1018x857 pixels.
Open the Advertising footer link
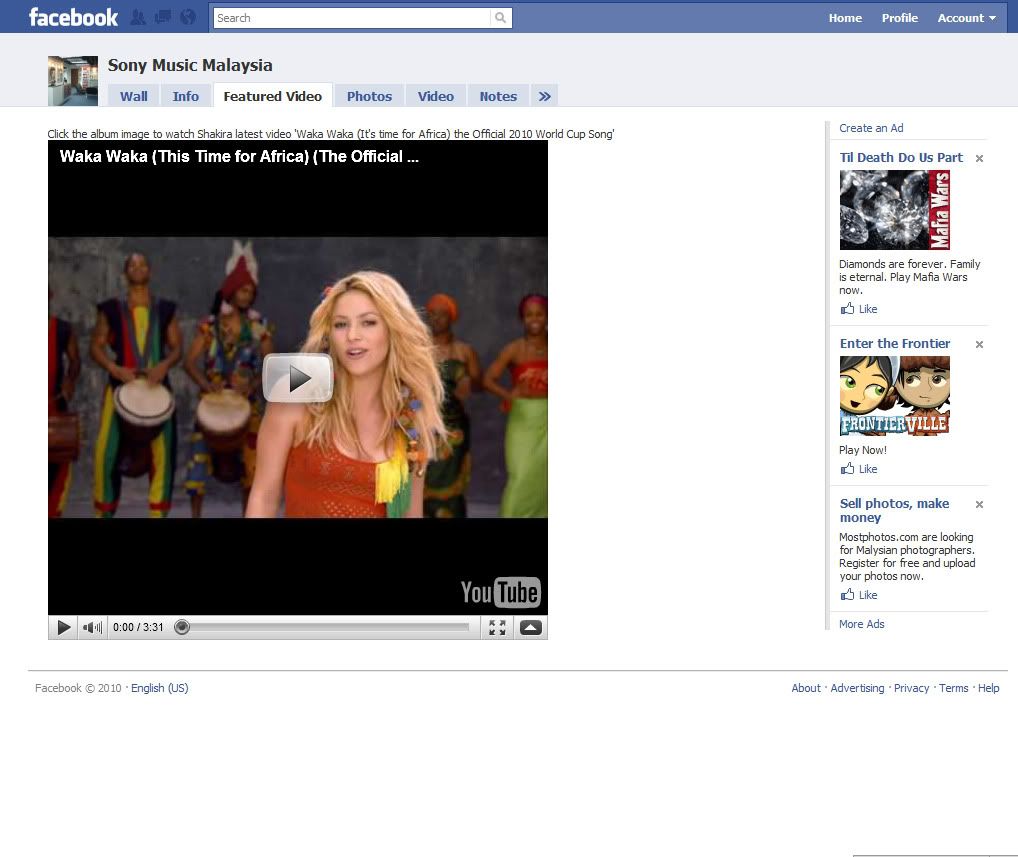(857, 688)
